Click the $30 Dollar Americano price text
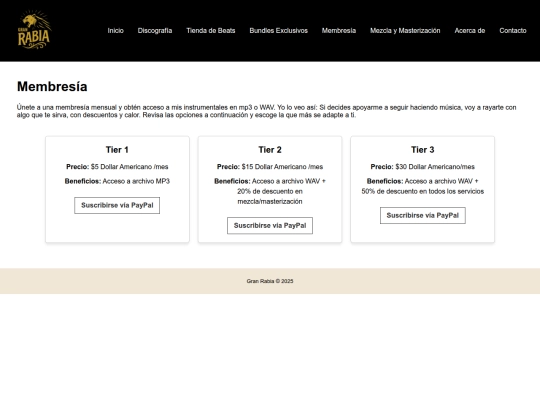Image resolution: width=540 pixels, height=405 pixels. 435,167
